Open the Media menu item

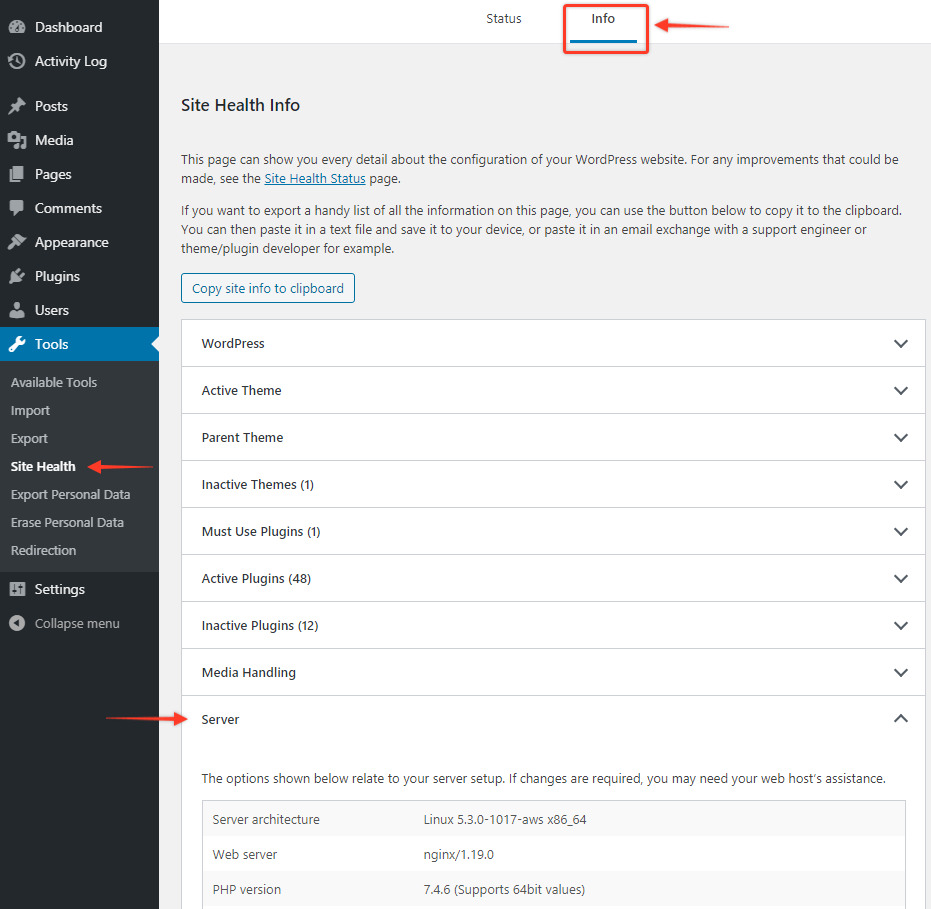pyautogui.click(x=54, y=140)
